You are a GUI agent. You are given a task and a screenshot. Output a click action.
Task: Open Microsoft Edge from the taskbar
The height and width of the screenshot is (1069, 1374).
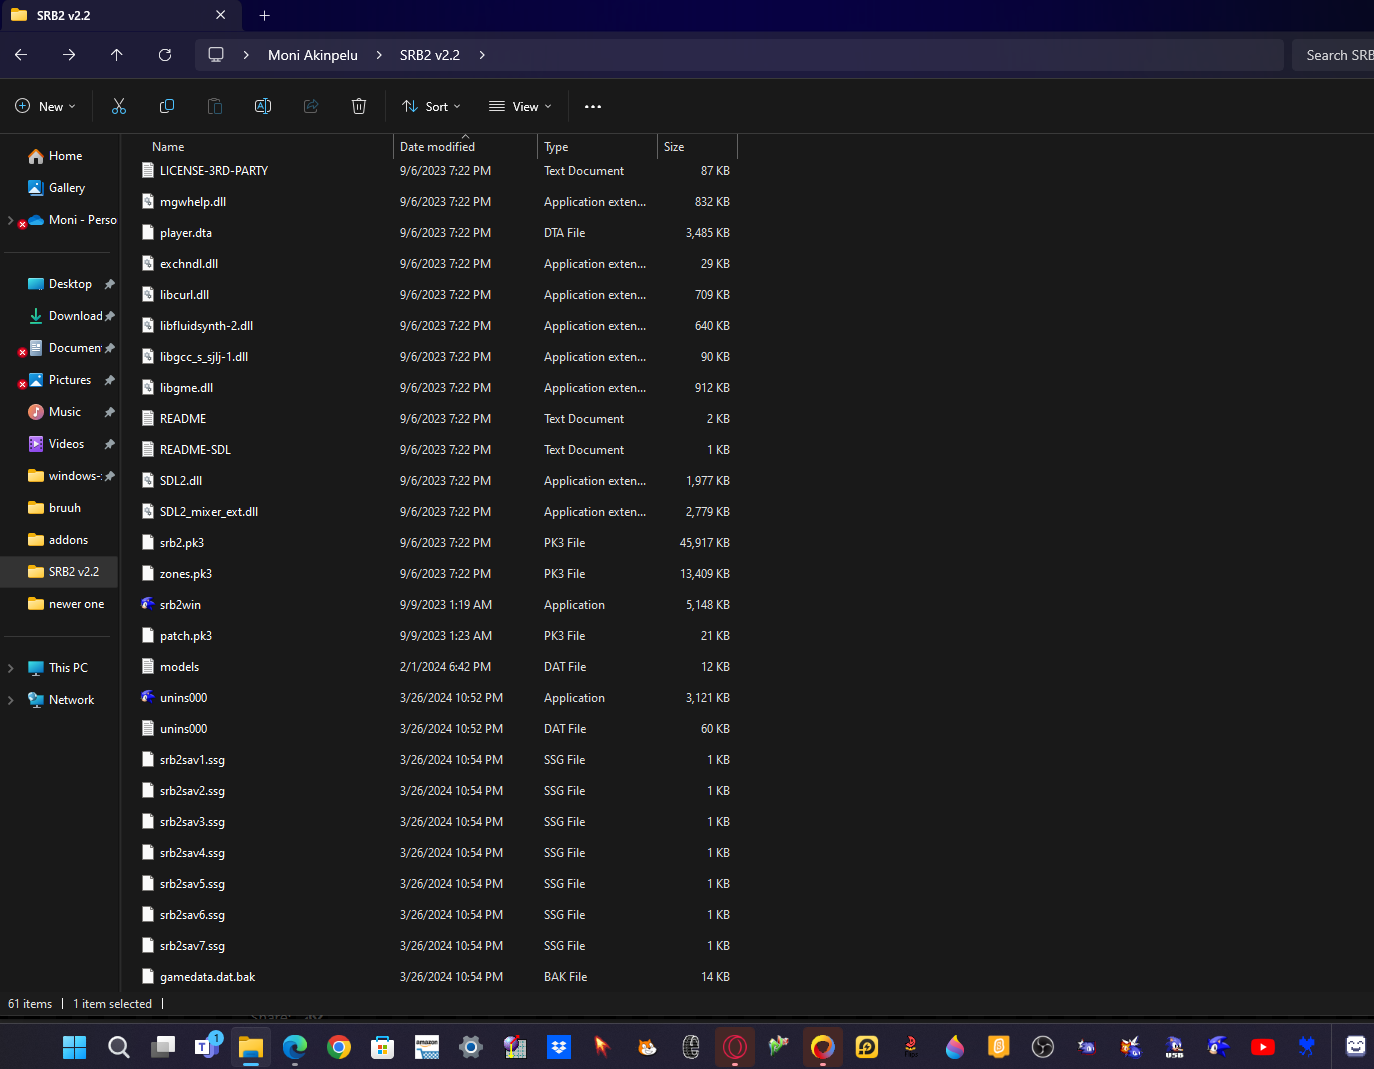pos(295,1047)
